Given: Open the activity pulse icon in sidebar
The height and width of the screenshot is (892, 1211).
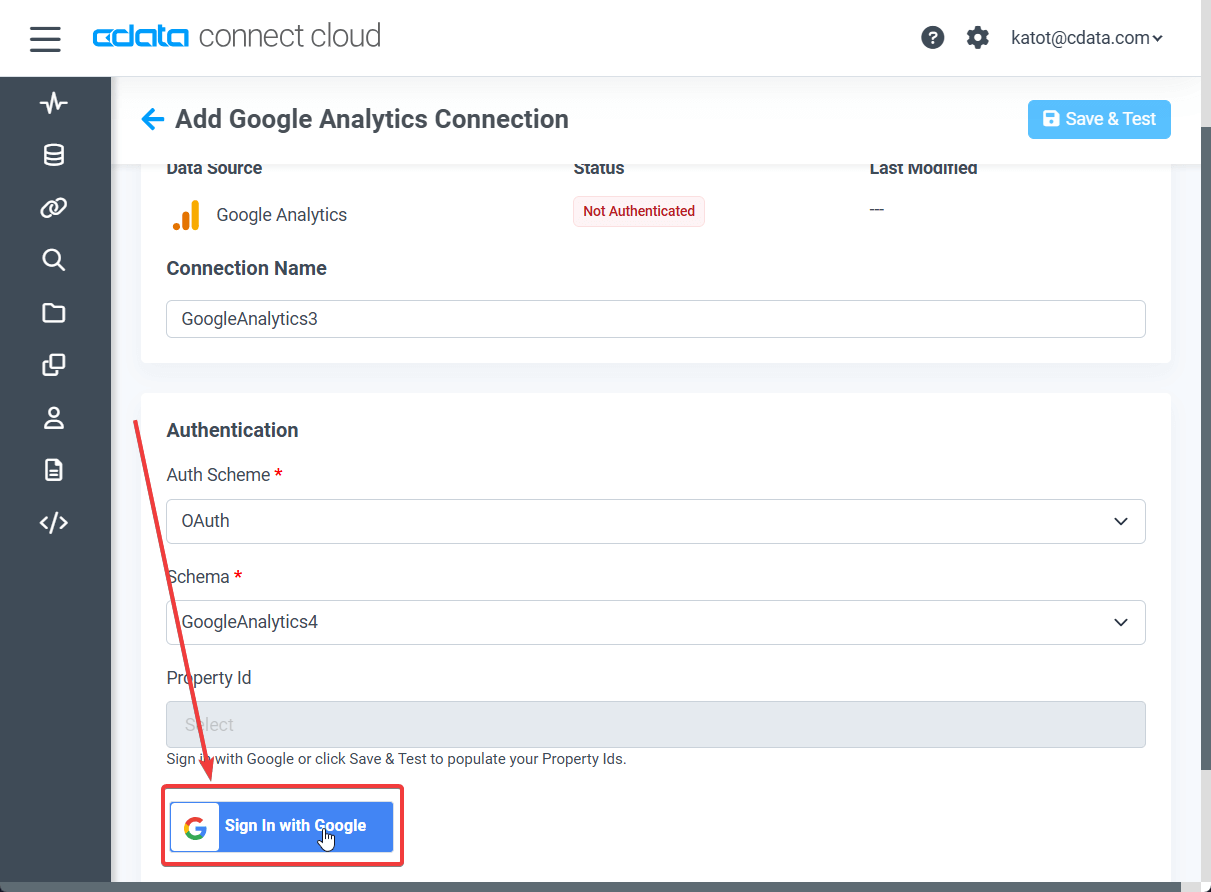Looking at the screenshot, I should pyautogui.click(x=54, y=103).
